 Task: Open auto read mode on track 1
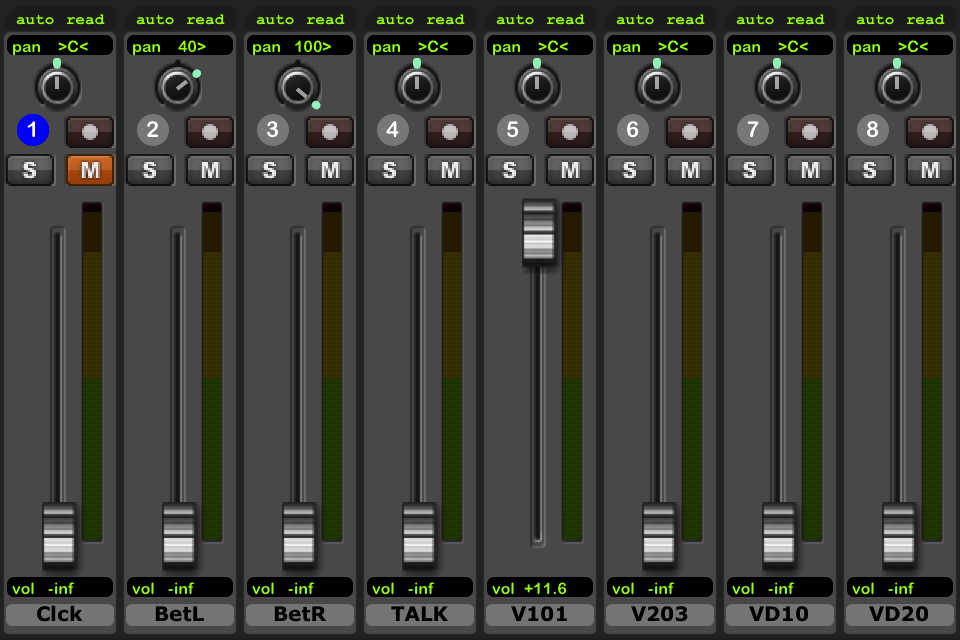point(60,19)
